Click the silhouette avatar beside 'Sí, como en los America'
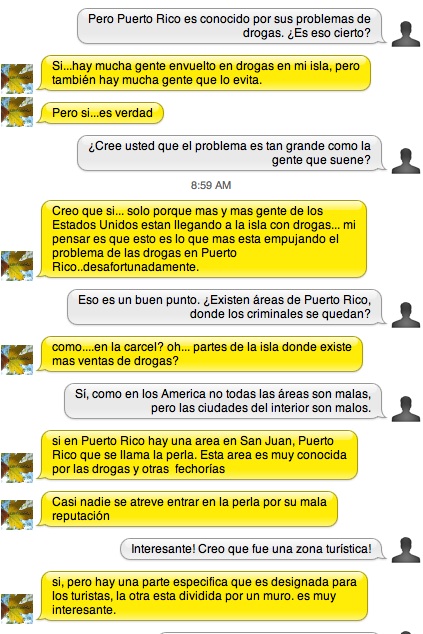423x634 pixels. pos(406,409)
